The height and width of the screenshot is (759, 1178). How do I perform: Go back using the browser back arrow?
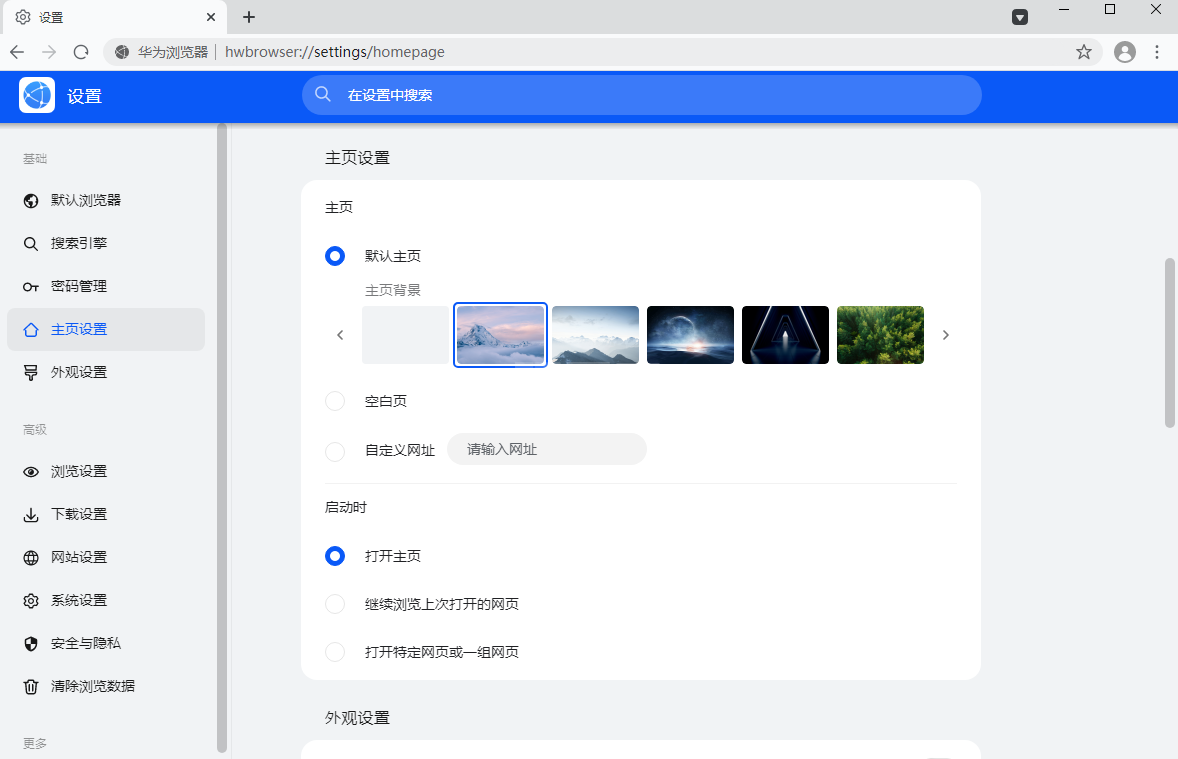point(17,52)
